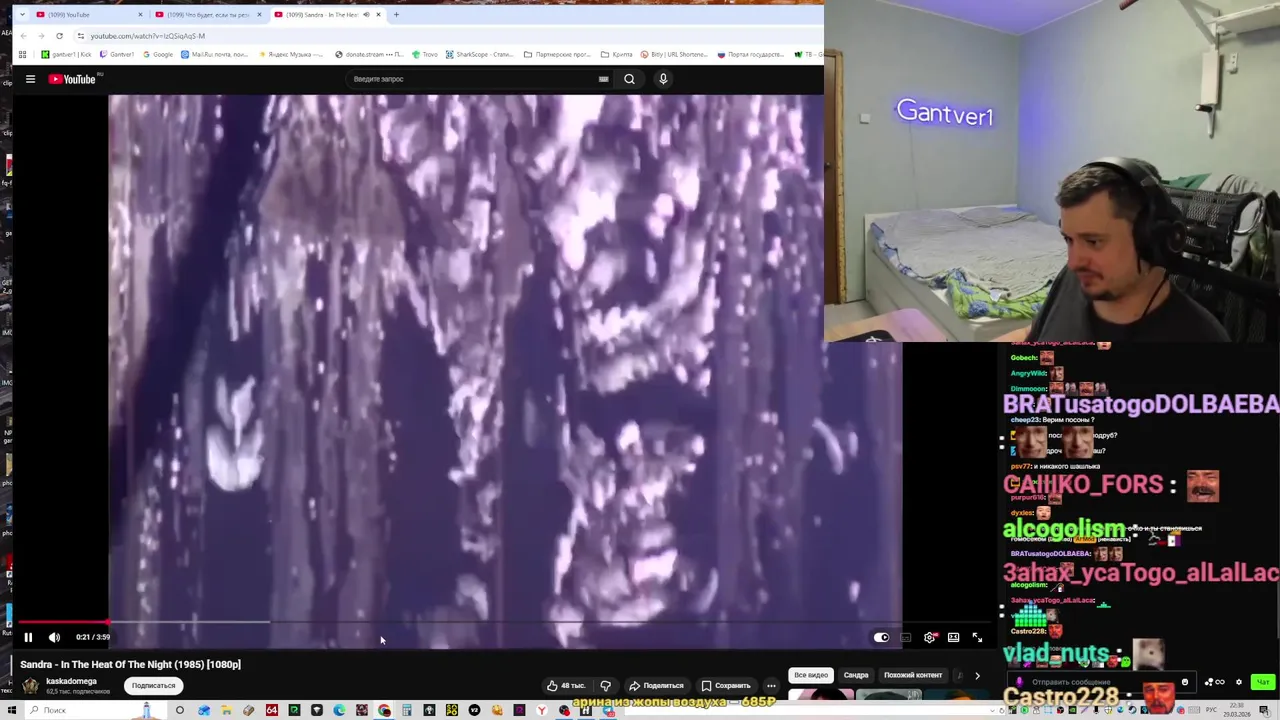The height and width of the screenshot is (720, 1280).
Task: Show more filter chips right arrow
Action: tap(977, 675)
